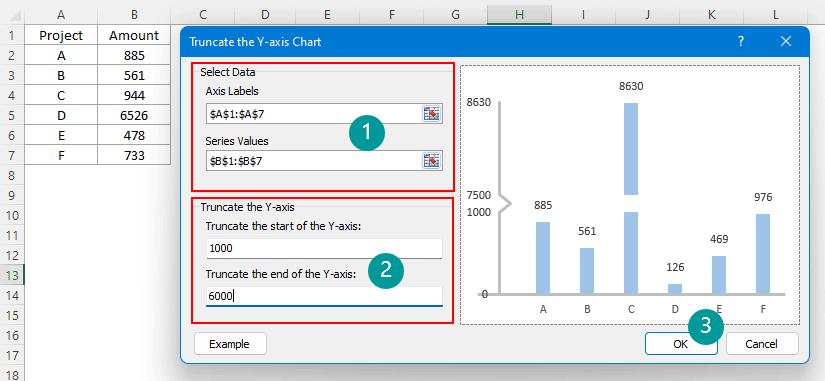This screenshot has width=825, height=381.
Task: Open the Example button
Action: (229, 344)
